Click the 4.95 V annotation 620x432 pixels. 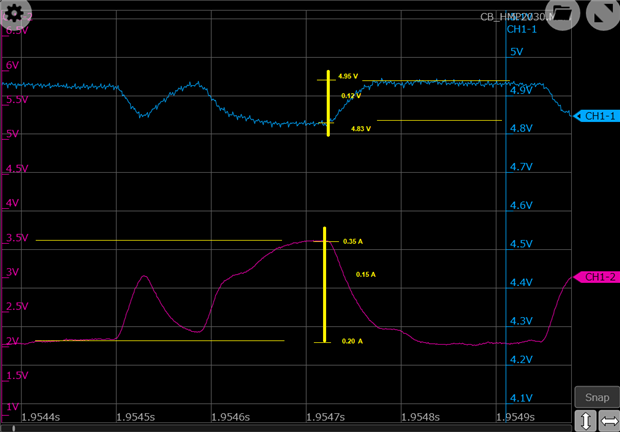[x=348, y=76]
